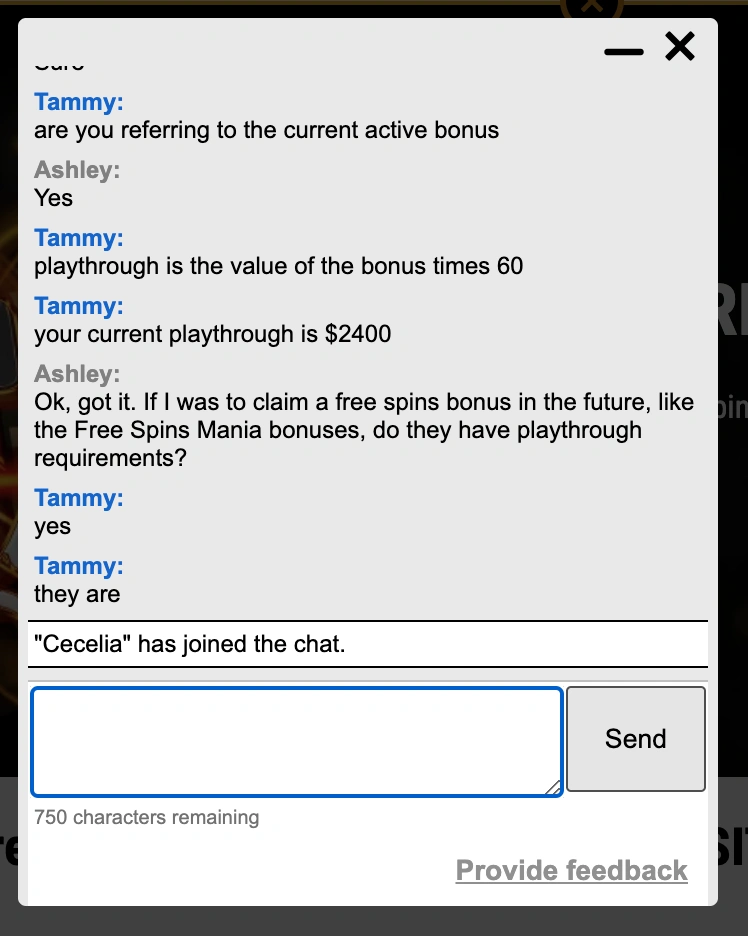
Task: Click Tammy's "they are" message
Action: click(77, 594)
